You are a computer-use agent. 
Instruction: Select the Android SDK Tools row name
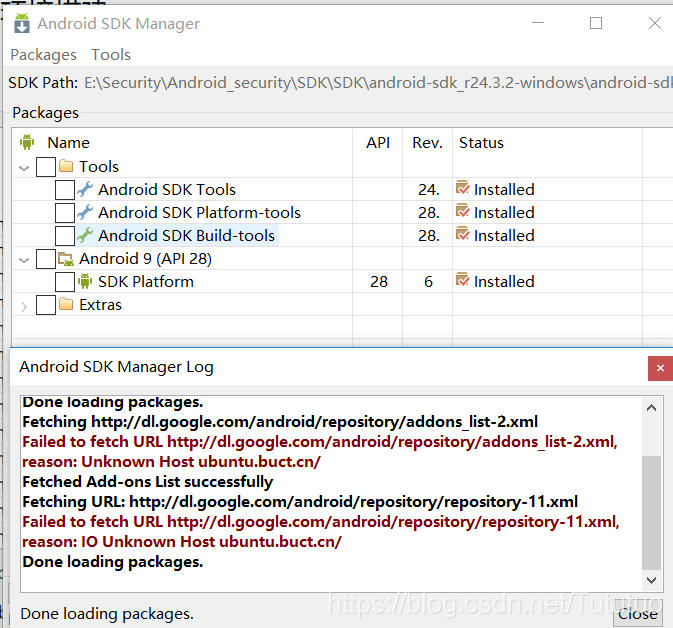point(167,189)
